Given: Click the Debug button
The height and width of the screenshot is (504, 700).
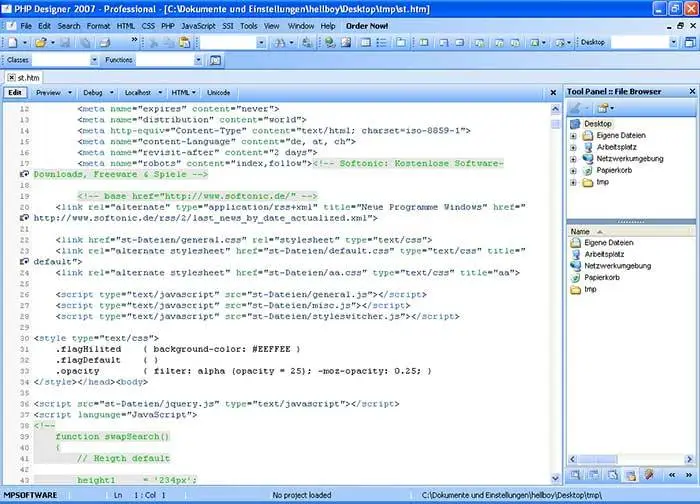Looking at the screenshot, I should coord(93,93).
